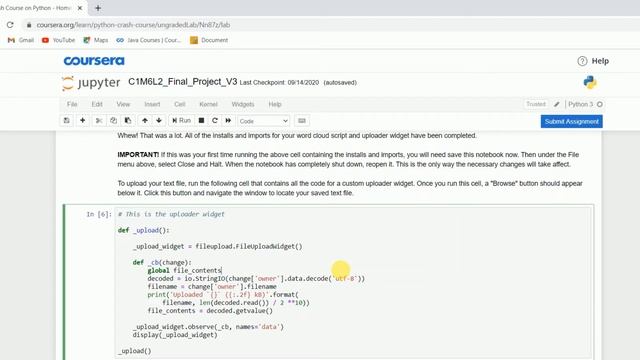
Task: Restart the kernel icon
Action: (x=215, y=121)
